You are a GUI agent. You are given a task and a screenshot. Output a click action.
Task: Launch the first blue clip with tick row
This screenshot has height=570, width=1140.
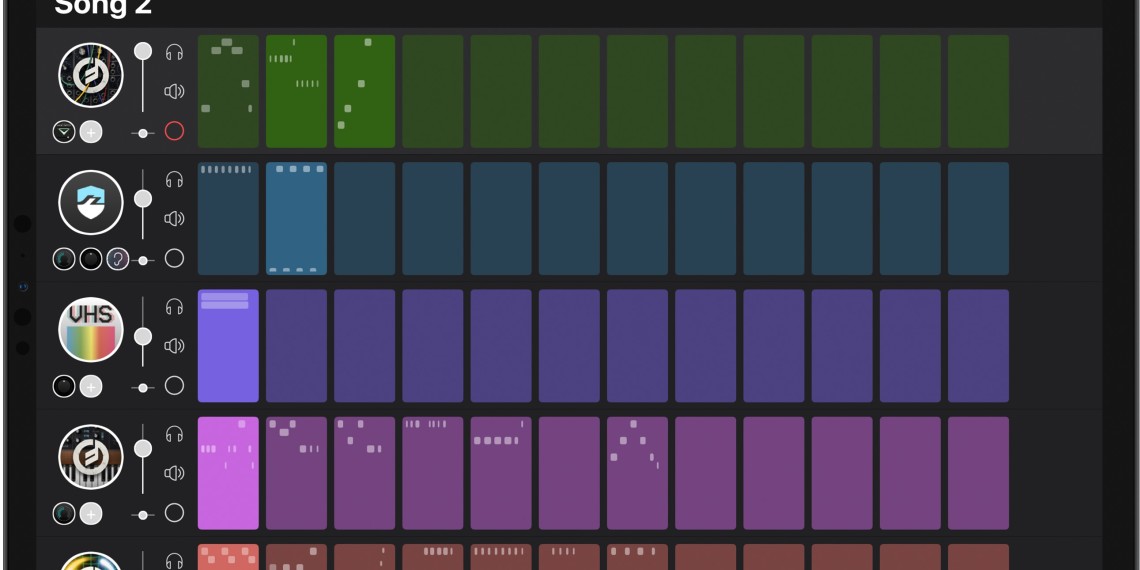228,219
